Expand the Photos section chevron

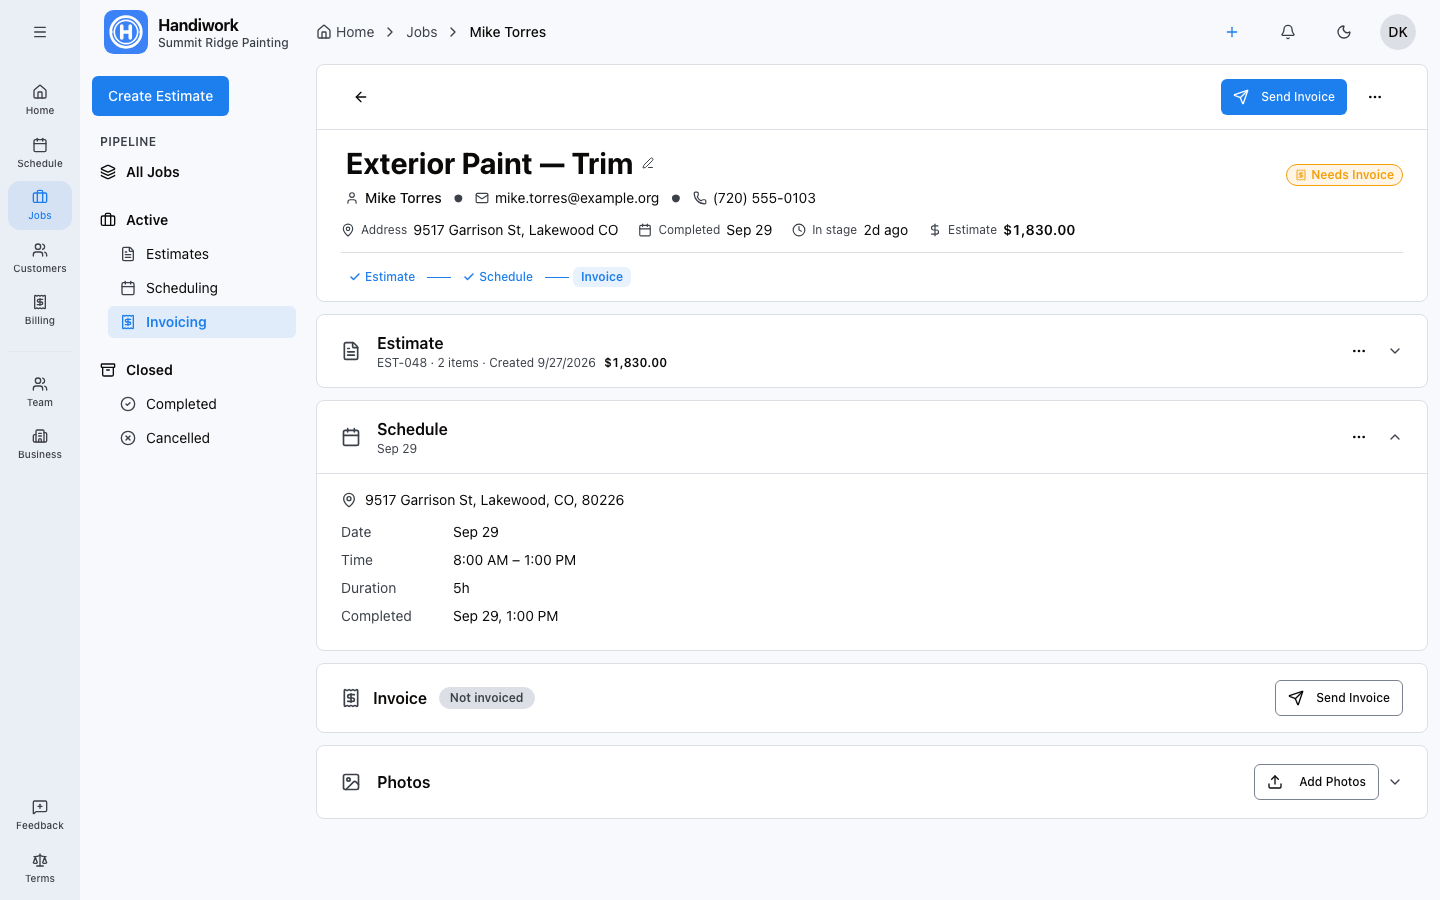click(x=1395, y=782)
